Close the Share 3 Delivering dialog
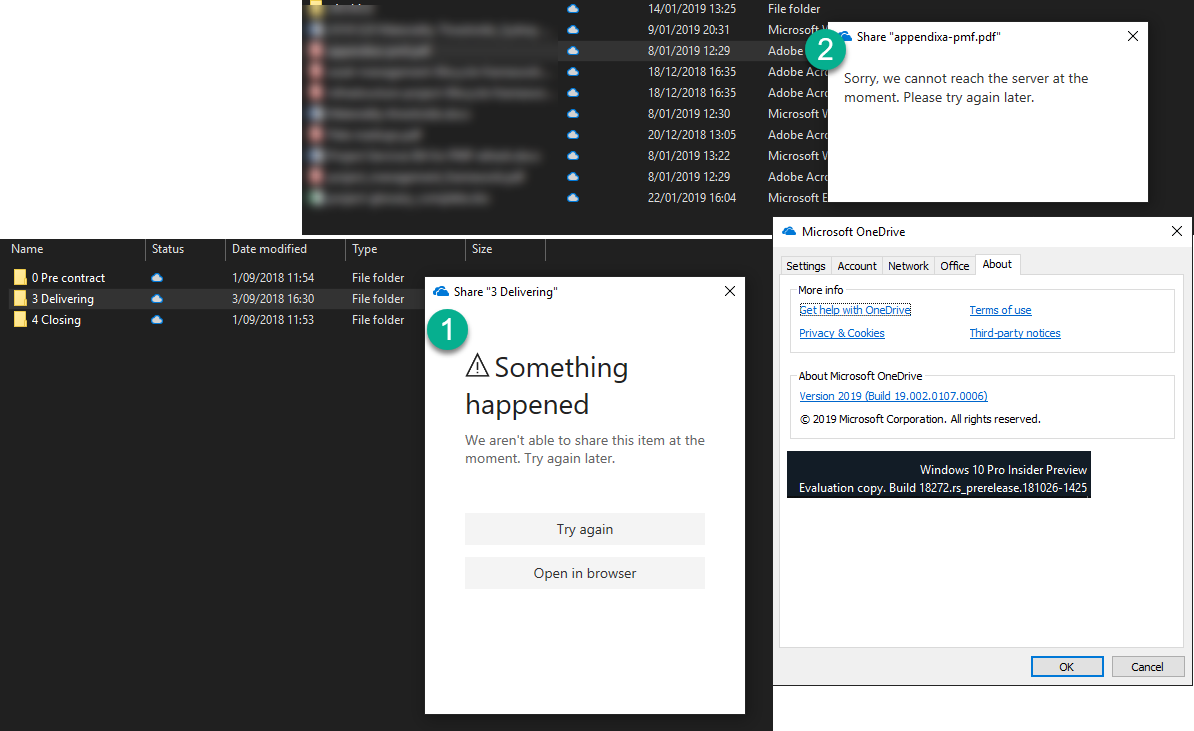Viewport: 1194px width, 731px height. click(729, 291)
